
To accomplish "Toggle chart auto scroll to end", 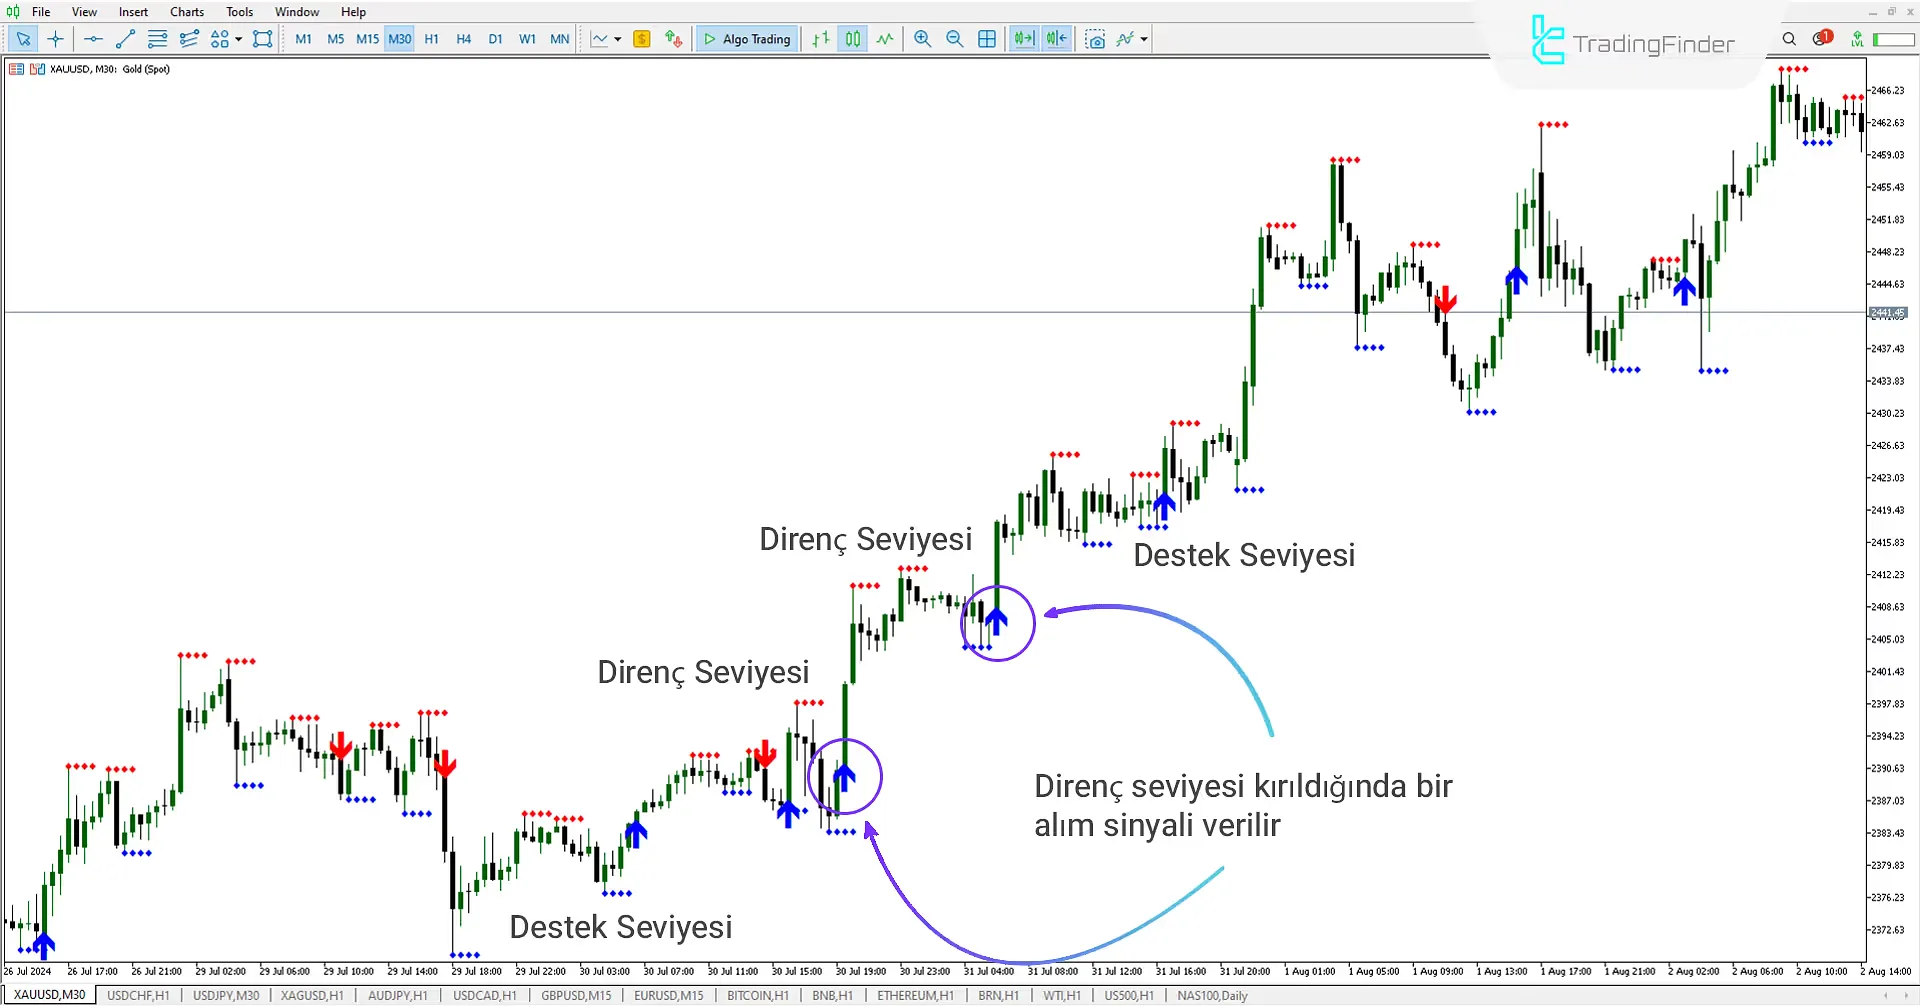I will coord(1024,39).
